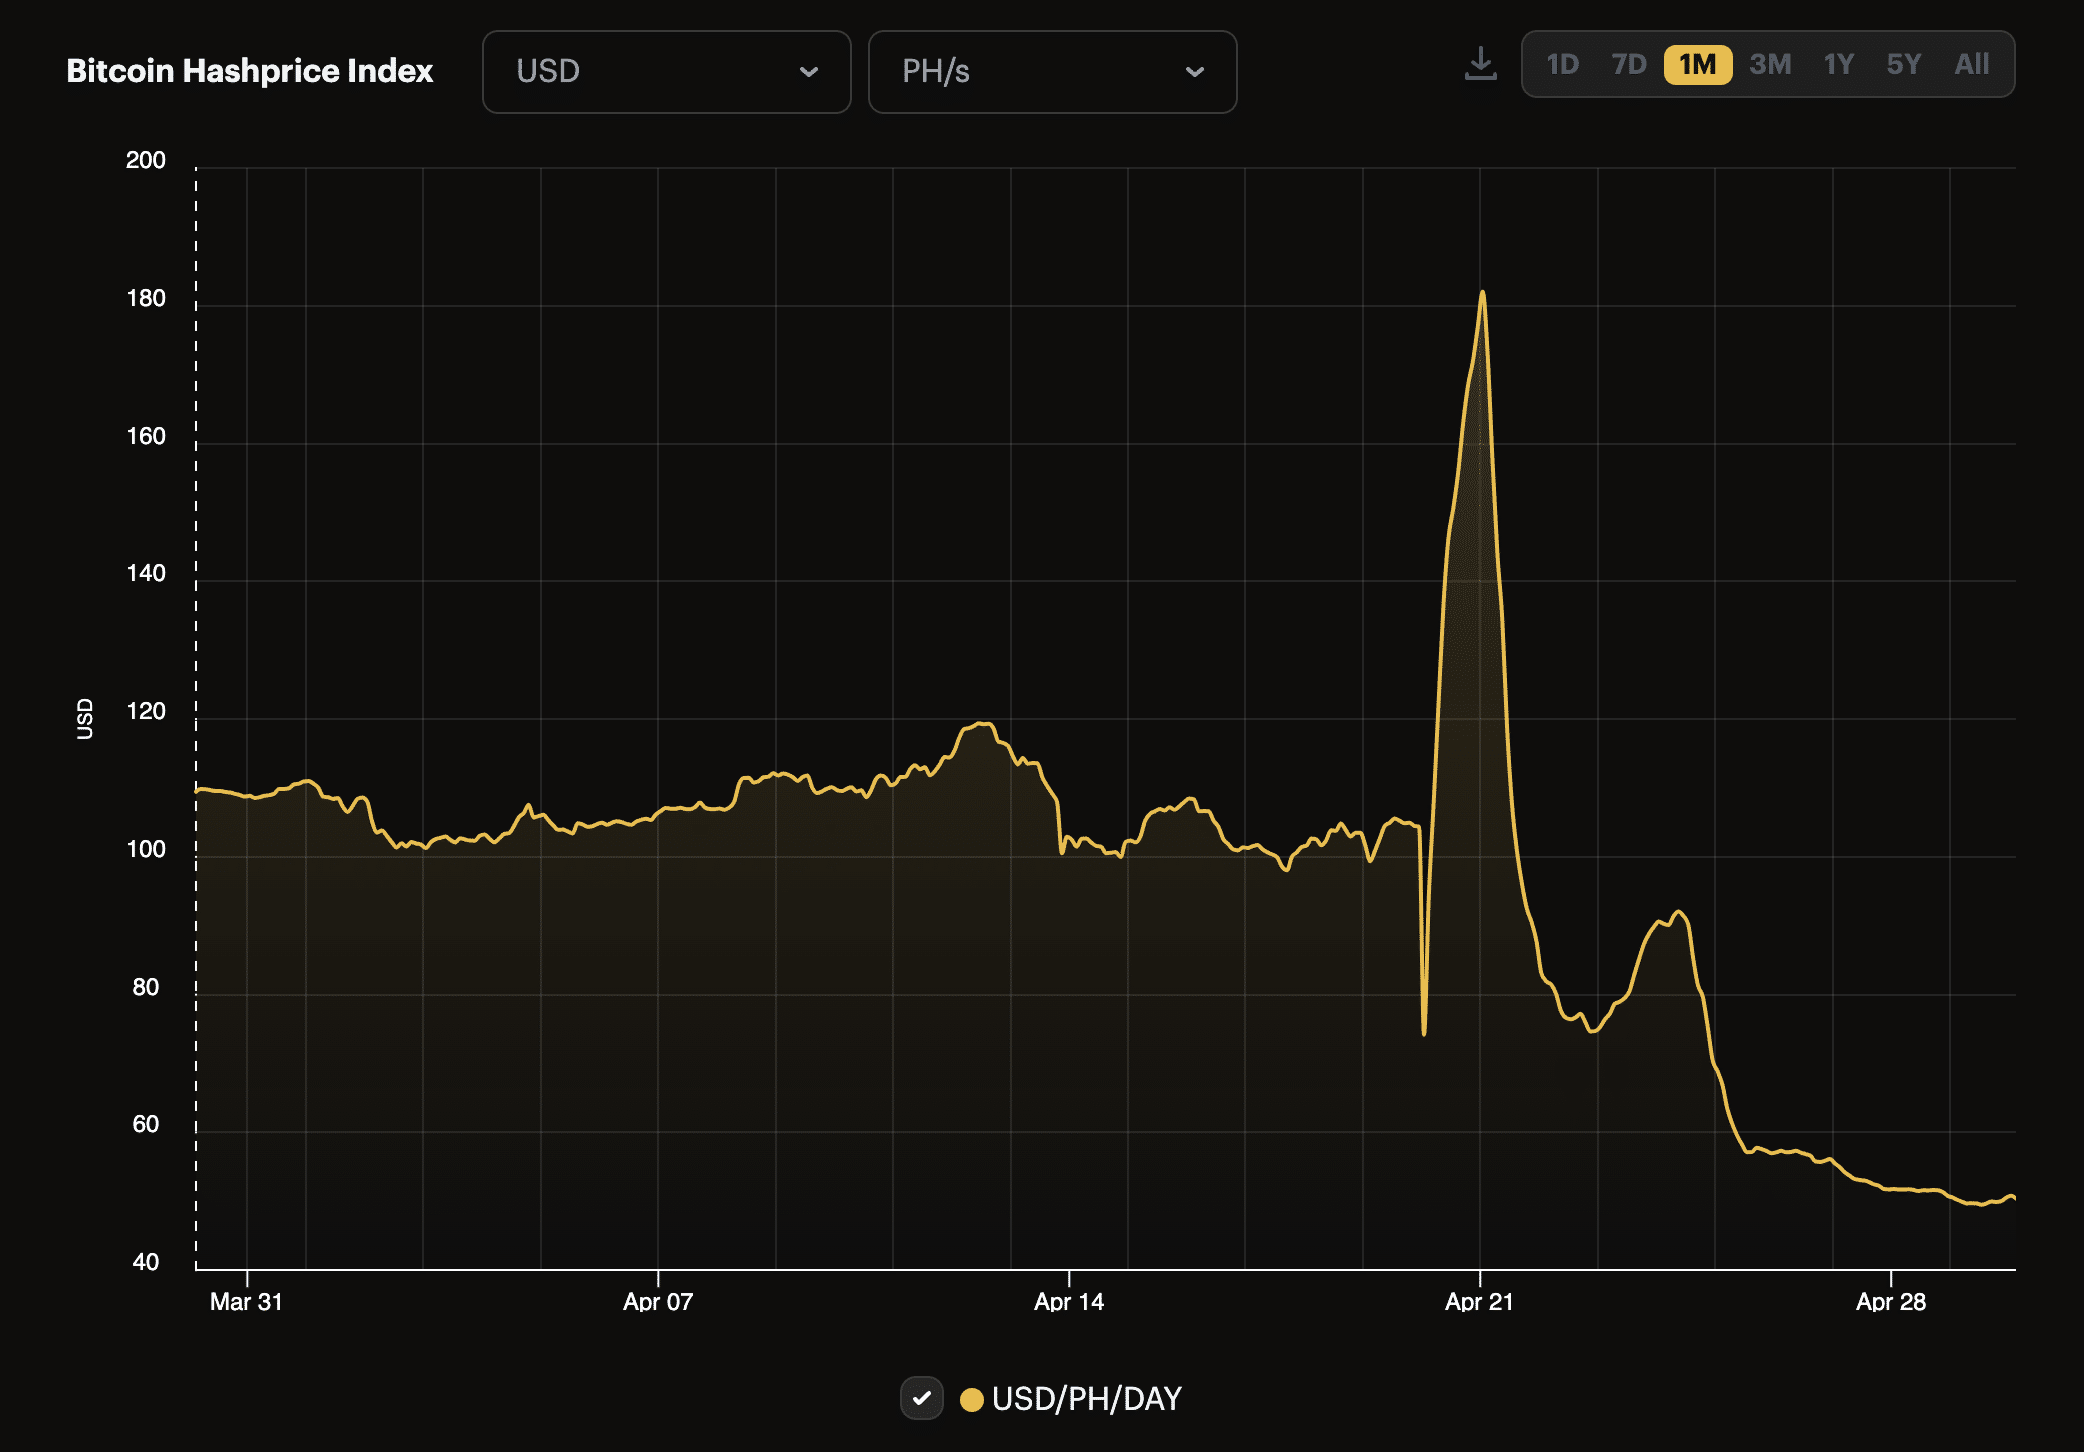Click the vertical USD y-axis title
The image size is (2084, 1452).
[x=85, y=719]
